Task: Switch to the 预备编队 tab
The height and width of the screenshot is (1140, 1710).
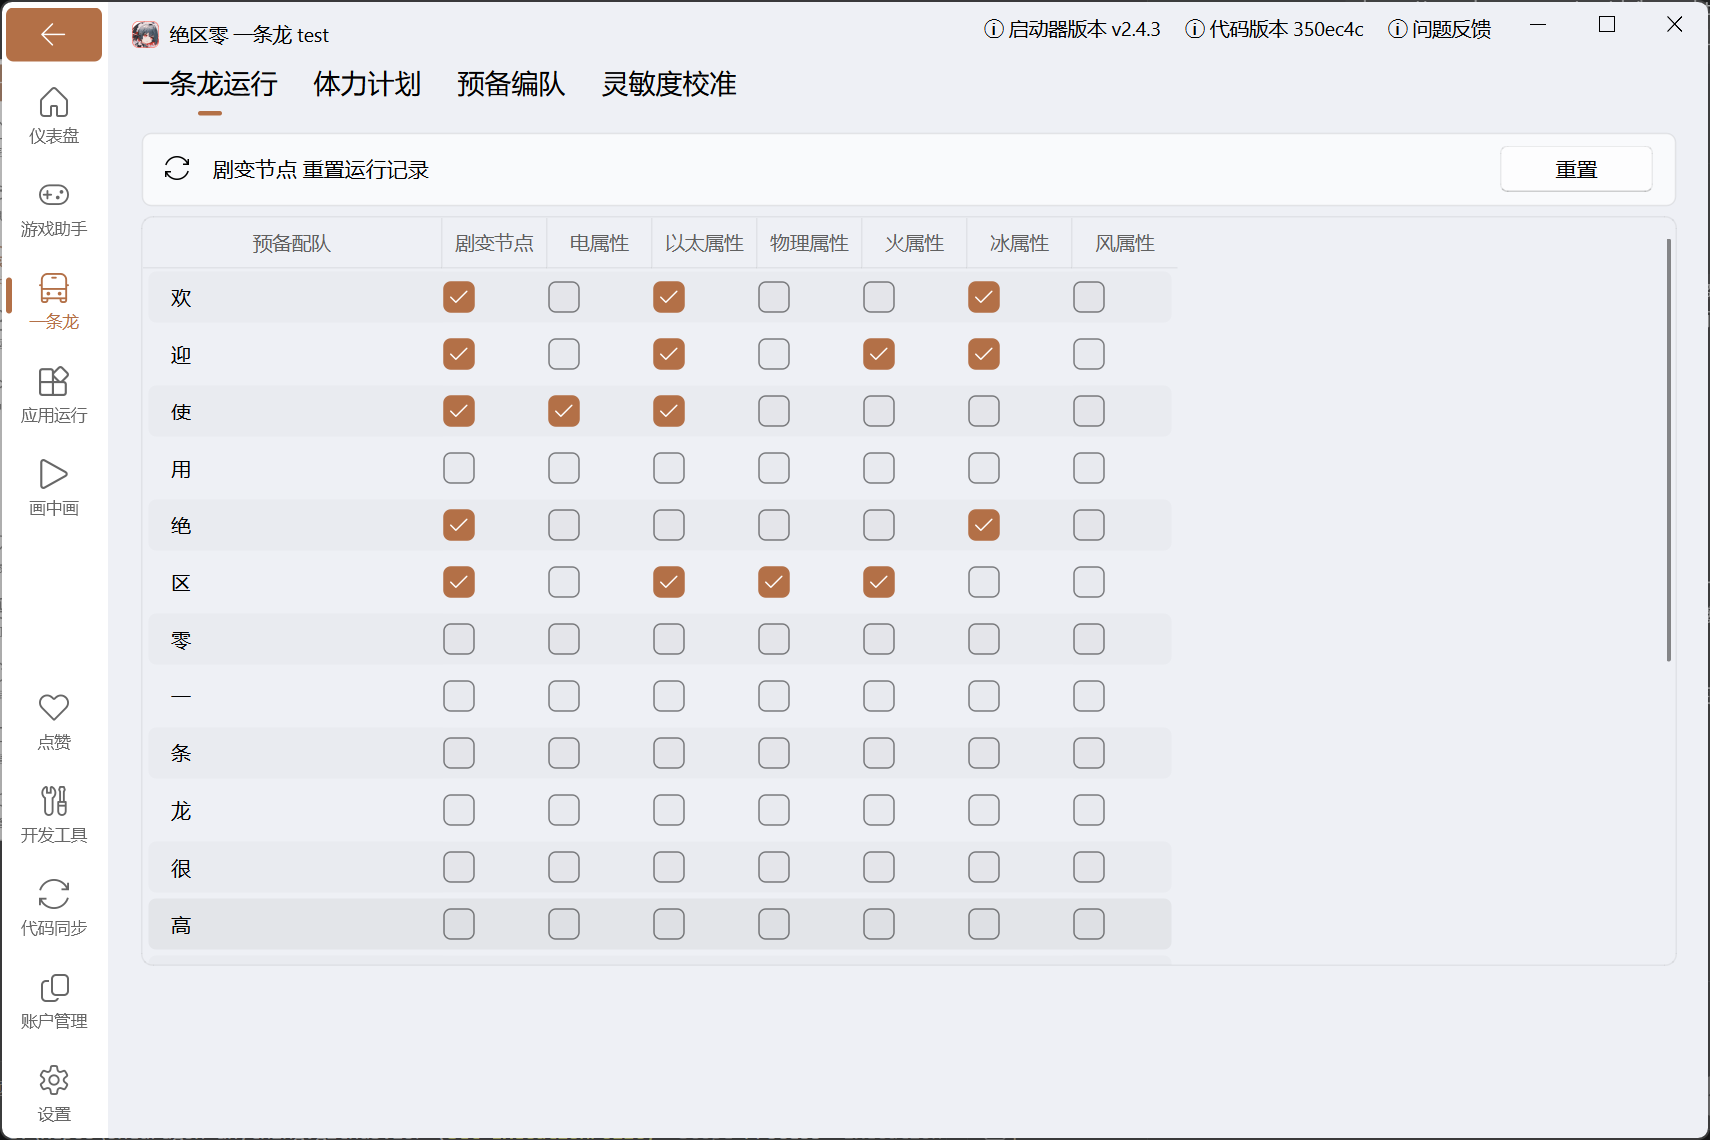Action: [511, 84]
